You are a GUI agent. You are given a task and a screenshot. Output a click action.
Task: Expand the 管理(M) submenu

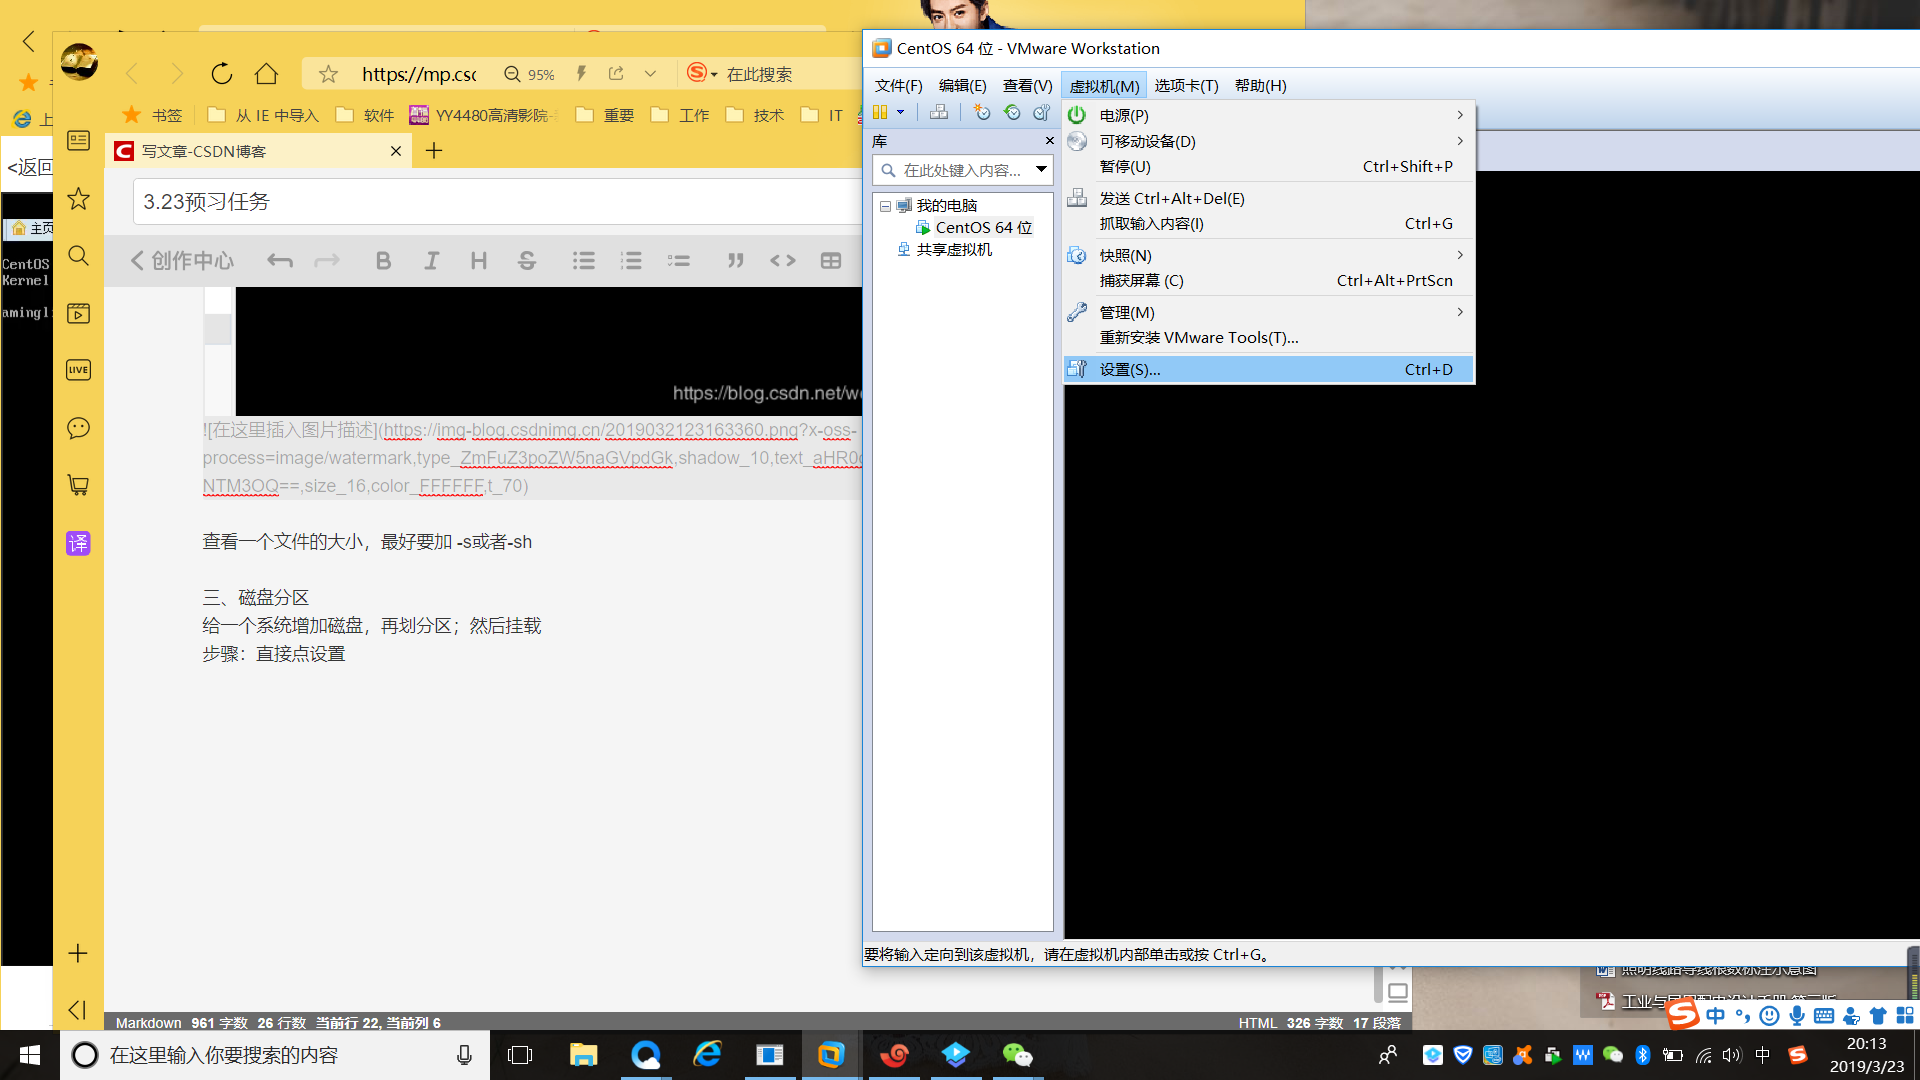click(1269, 312)
